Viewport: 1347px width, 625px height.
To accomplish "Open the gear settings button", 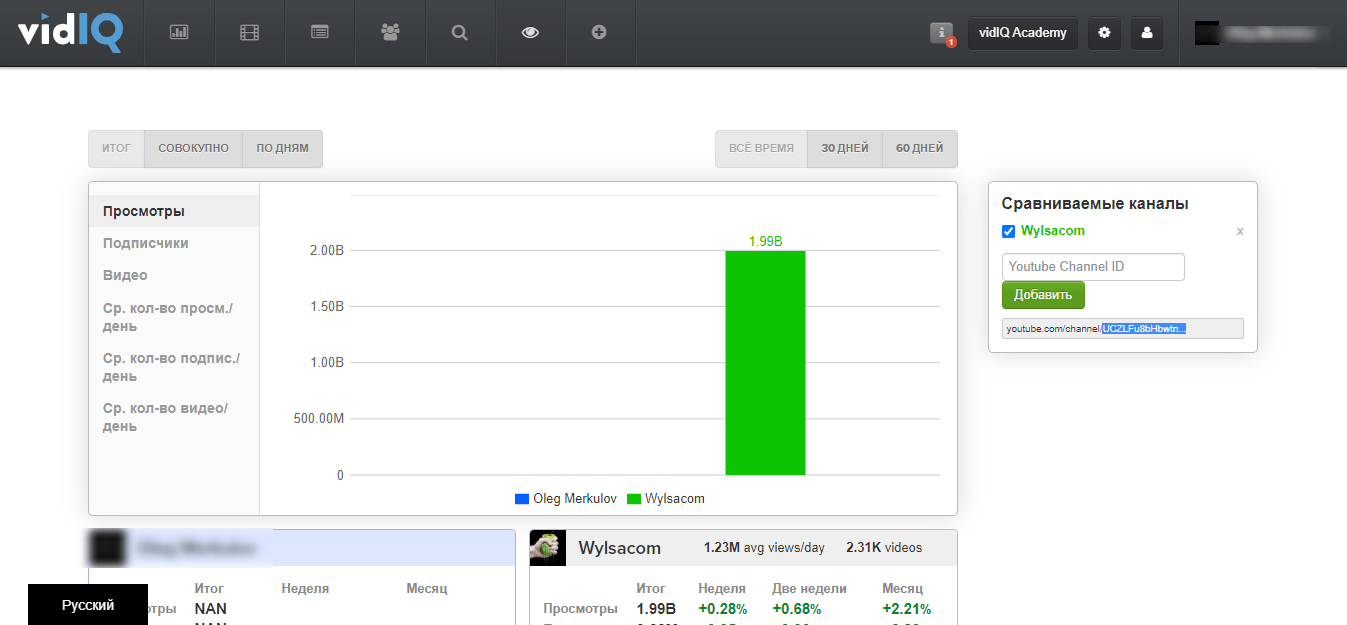I will [x=1104, y=32].
